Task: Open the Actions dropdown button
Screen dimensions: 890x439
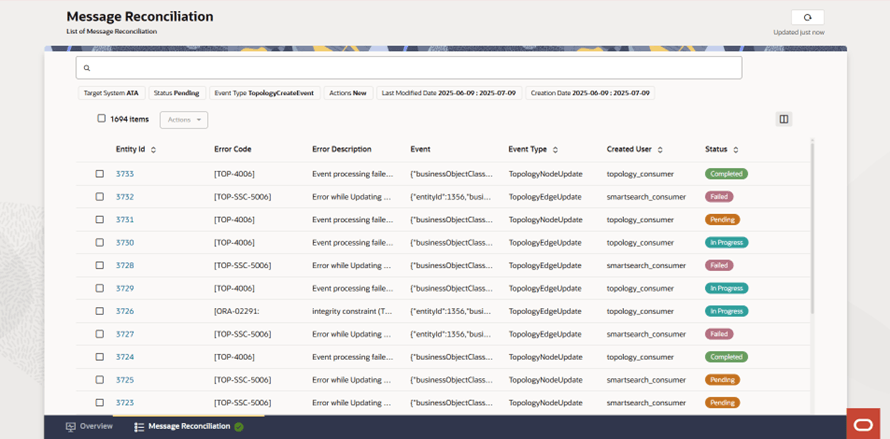Action: click(183, 120)
